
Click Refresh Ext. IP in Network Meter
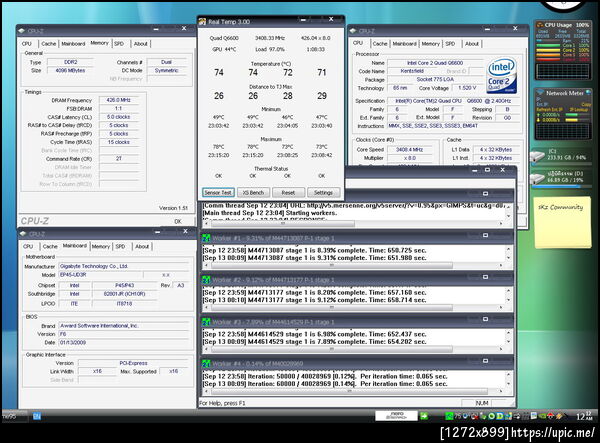(x=550, y=109)
